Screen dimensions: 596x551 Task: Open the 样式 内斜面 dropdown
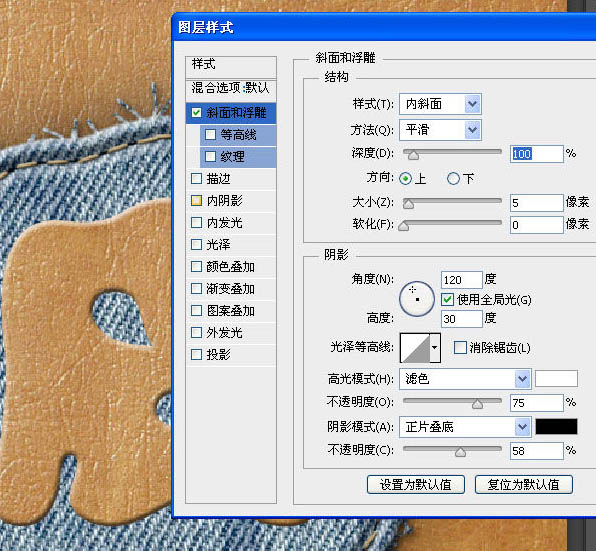click(440, 104)
